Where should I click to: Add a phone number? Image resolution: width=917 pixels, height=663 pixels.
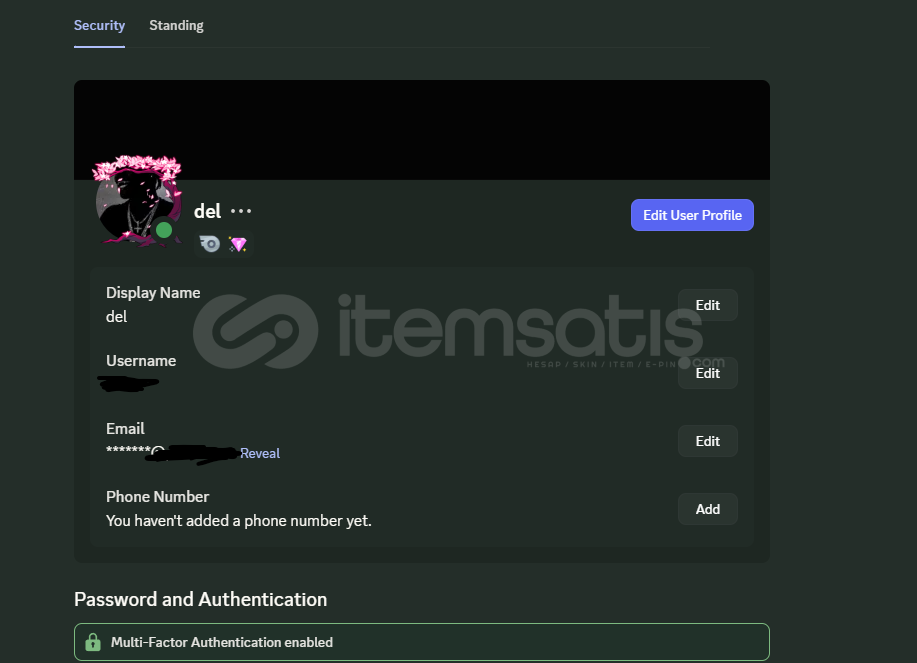pyautogui.click(x=708, y=509)
